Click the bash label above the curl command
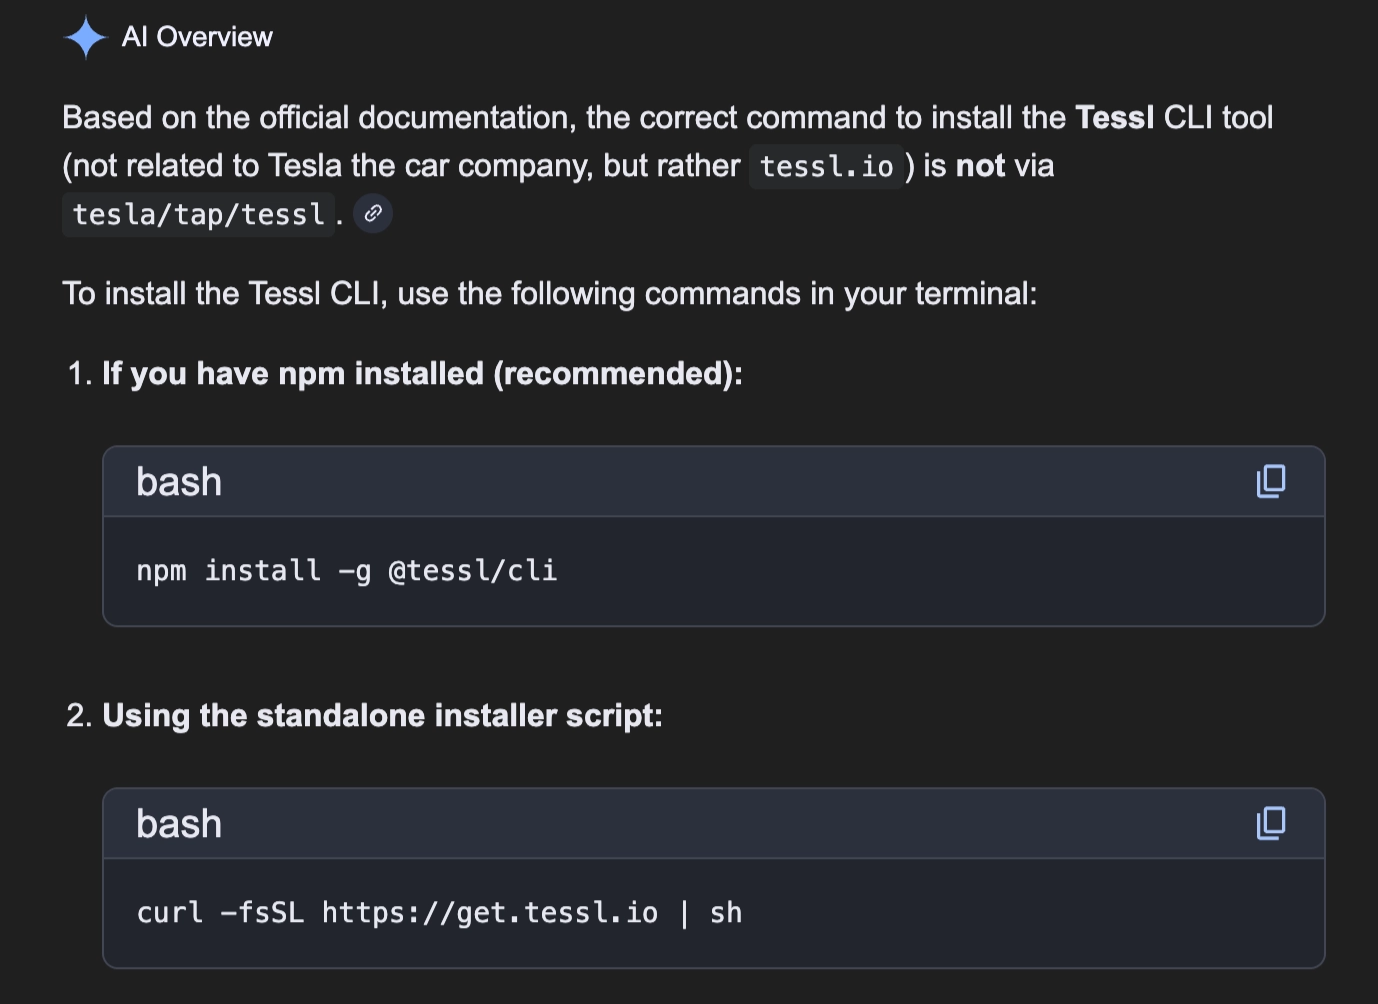1378x1004 pixels. click(179, 824)
